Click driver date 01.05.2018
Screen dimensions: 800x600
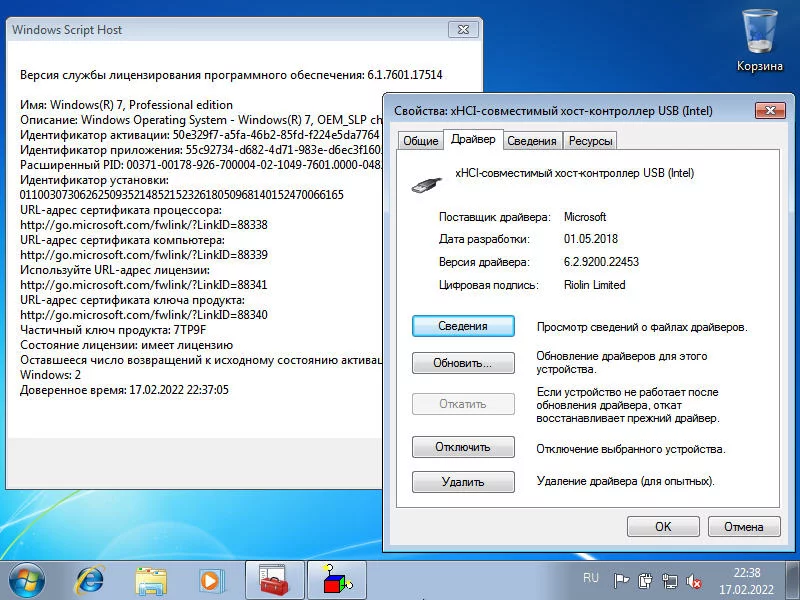click(591, 239)
